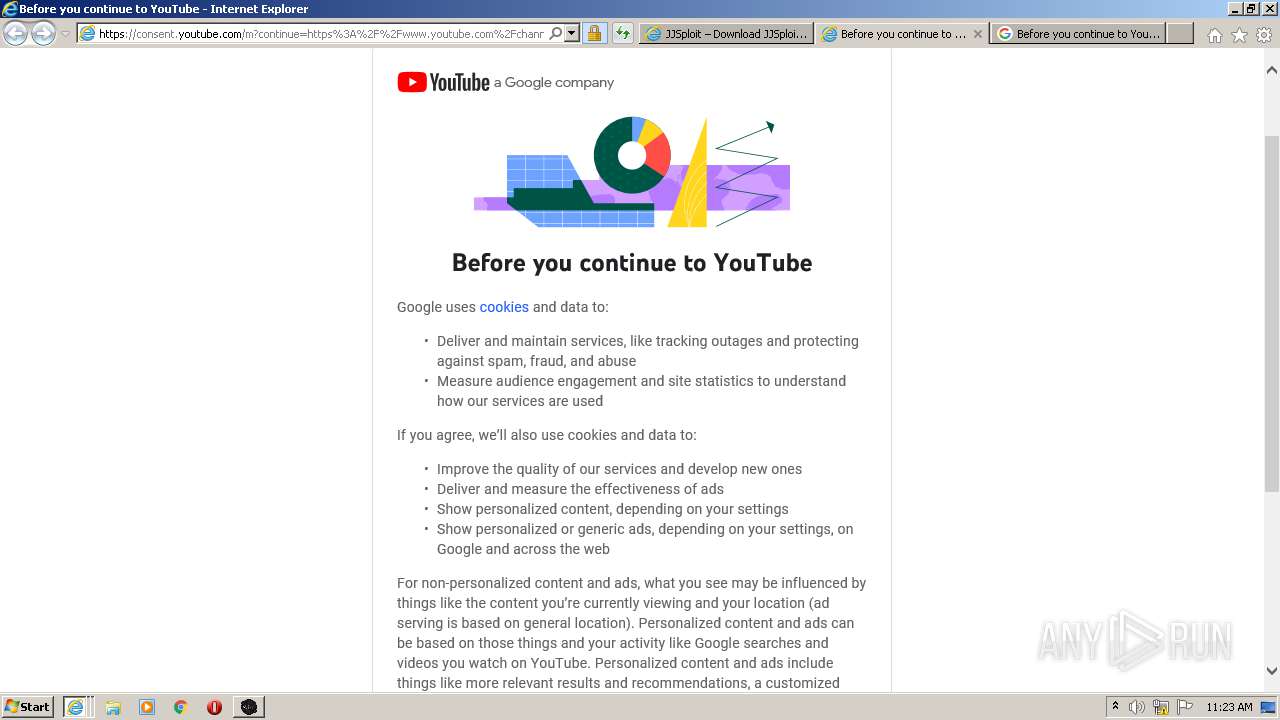Click the browser Forward arrow button
Screen dimensions: 1280x720
click(43, 33)
